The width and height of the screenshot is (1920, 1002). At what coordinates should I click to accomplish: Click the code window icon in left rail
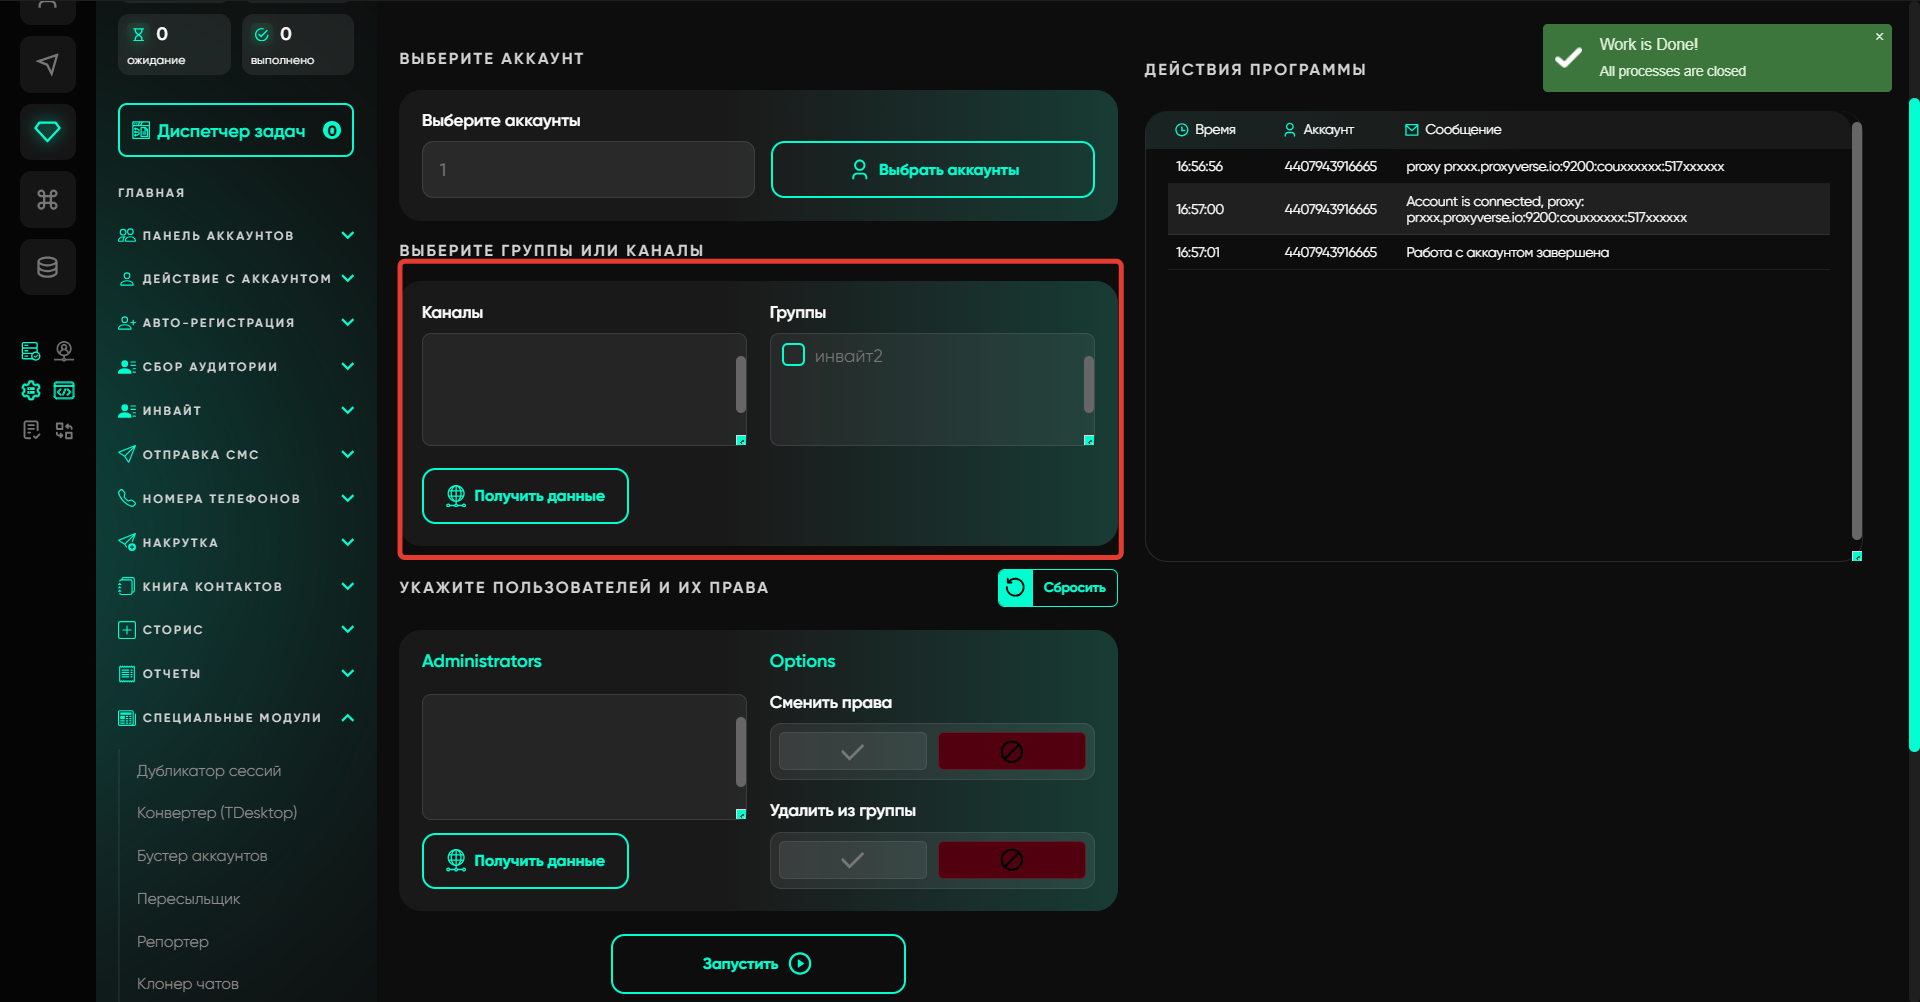coord(64,390)
